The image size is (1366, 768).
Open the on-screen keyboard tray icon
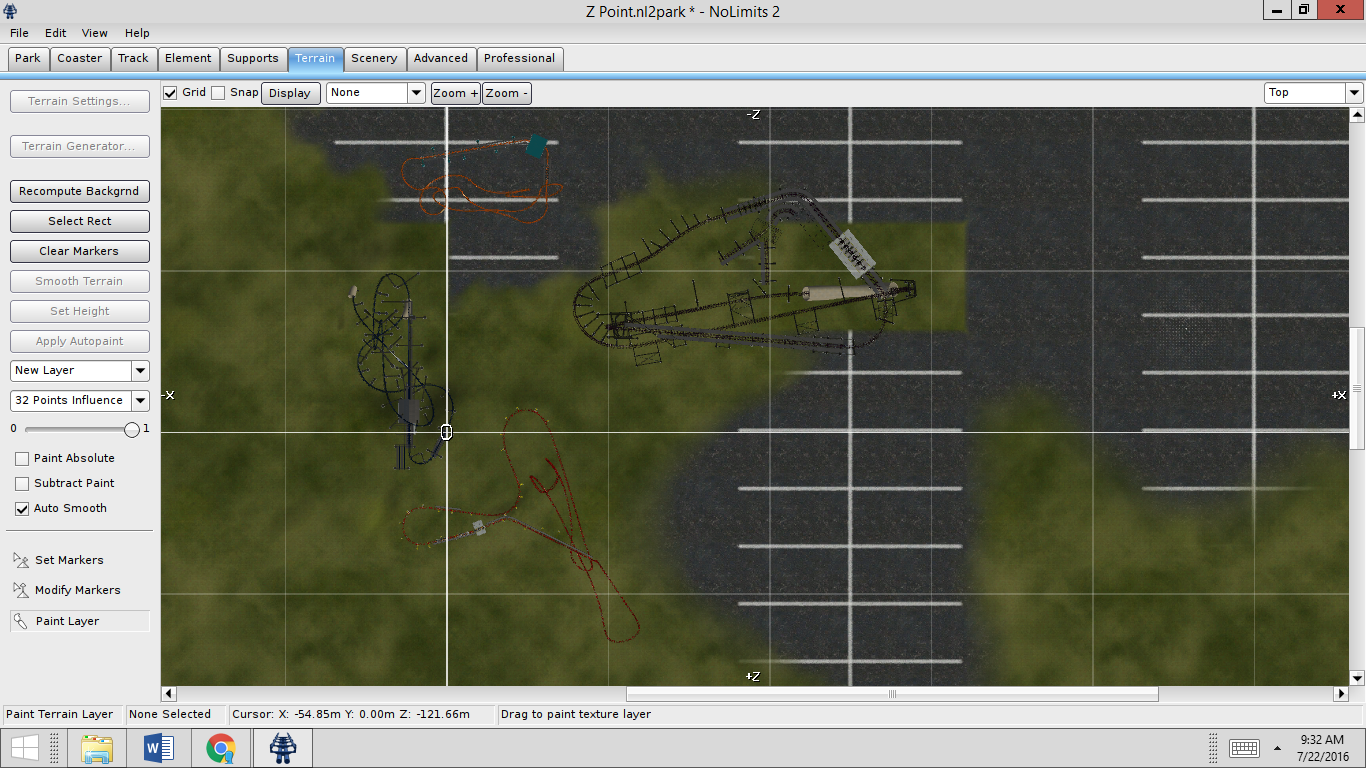point(1243,748)
